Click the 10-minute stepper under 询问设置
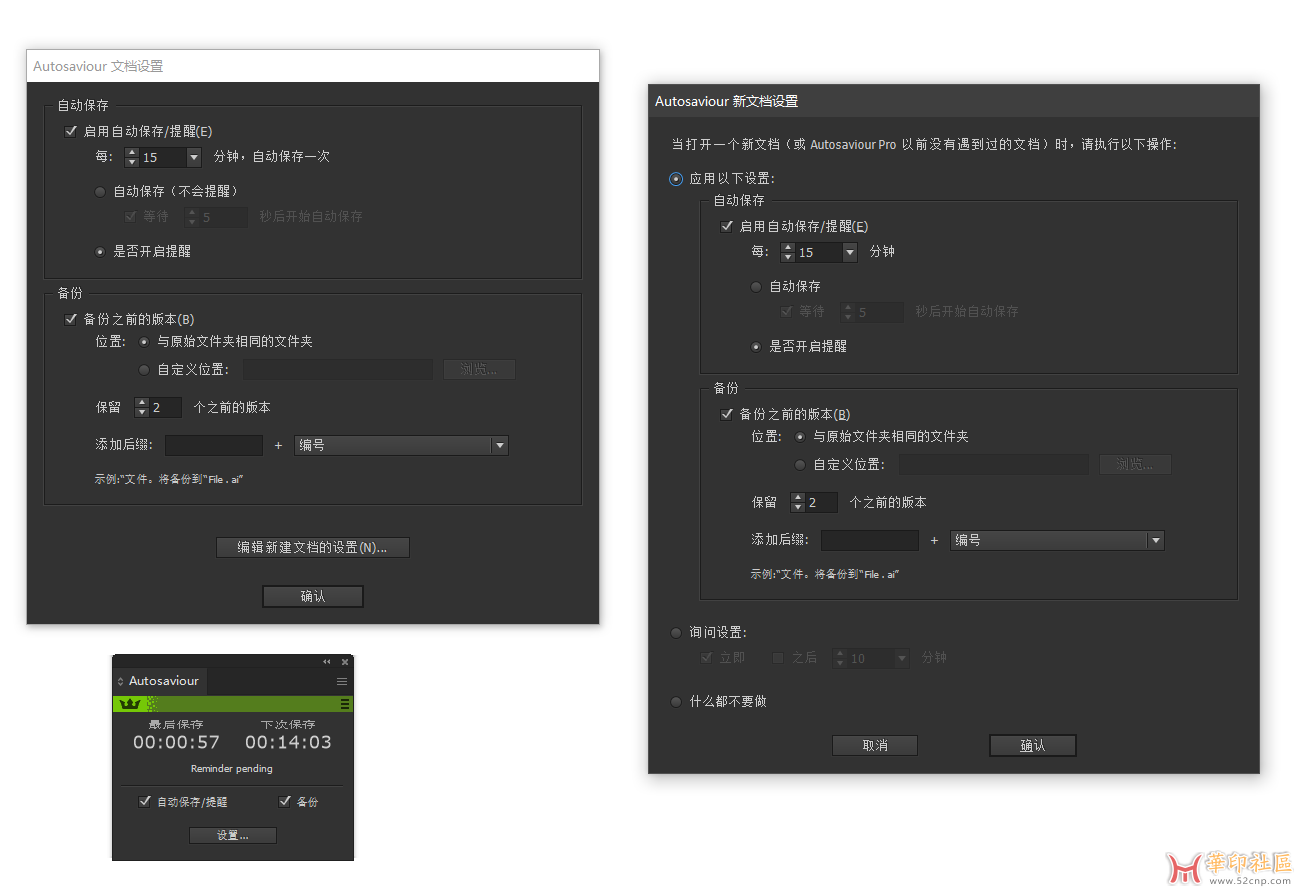 (x=840, y=658)
